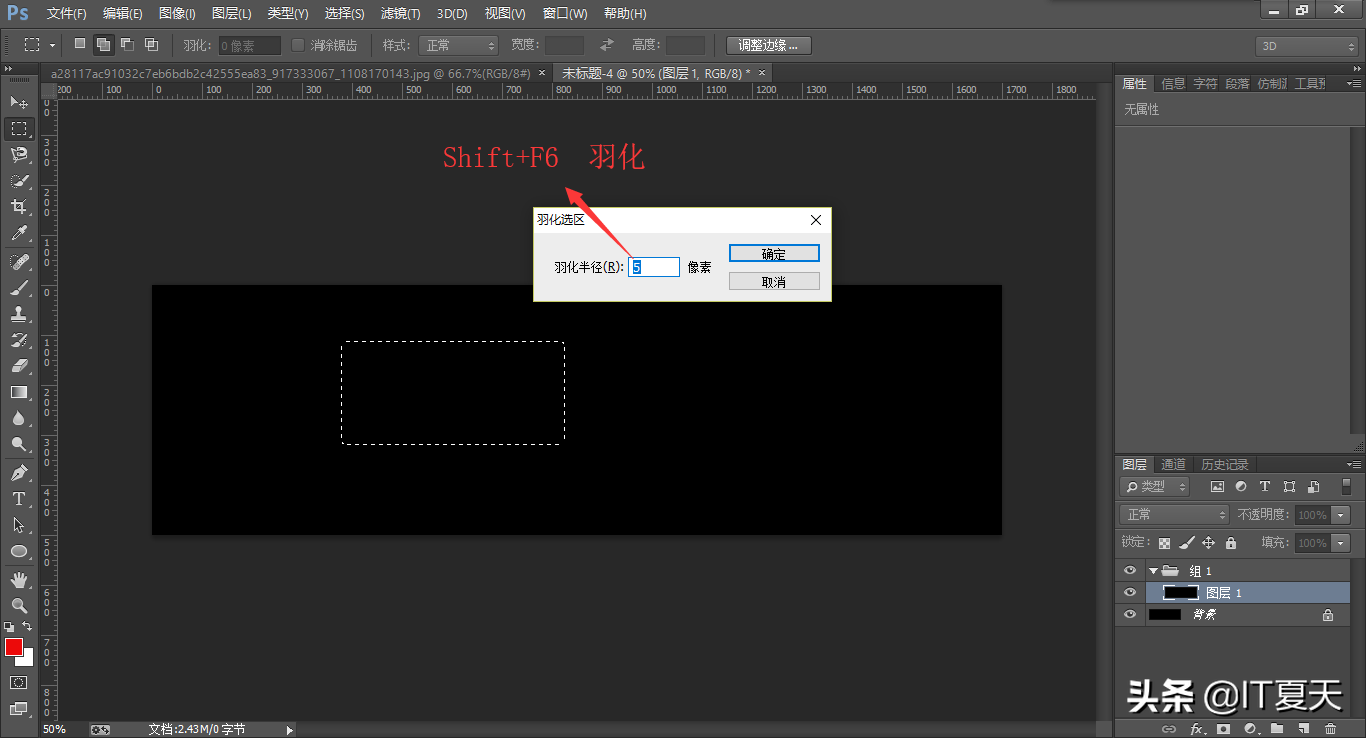Click the delete layer trash icon
The image size is (1366, 738).
1330,728
